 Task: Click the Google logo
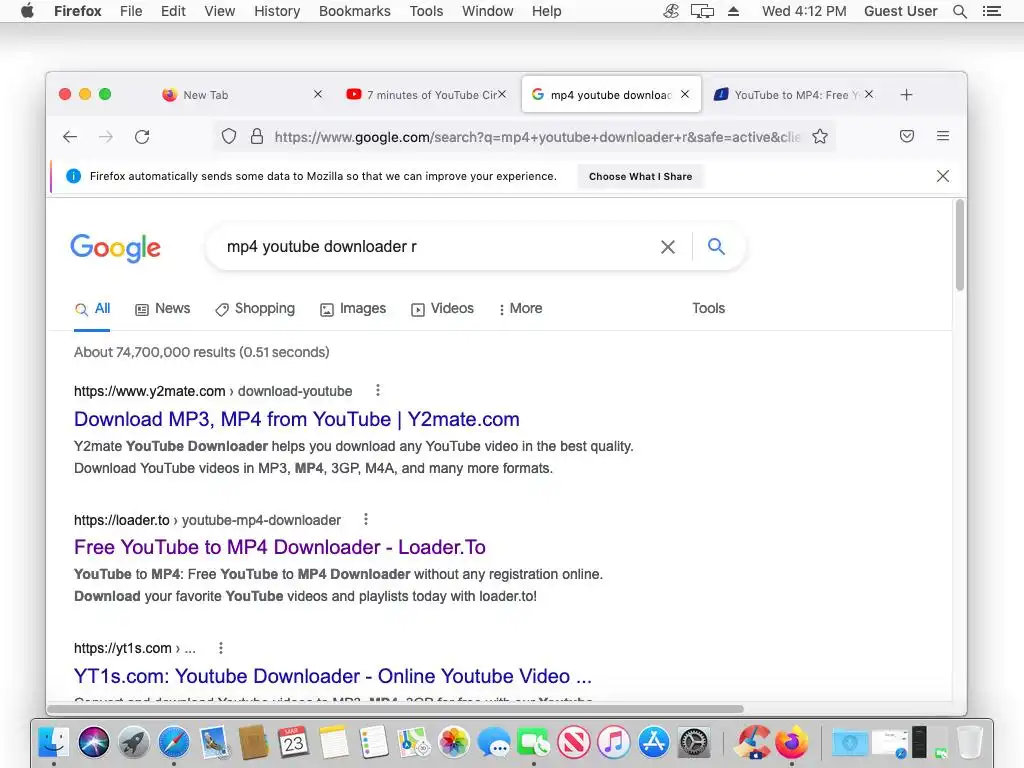point(116,248)
